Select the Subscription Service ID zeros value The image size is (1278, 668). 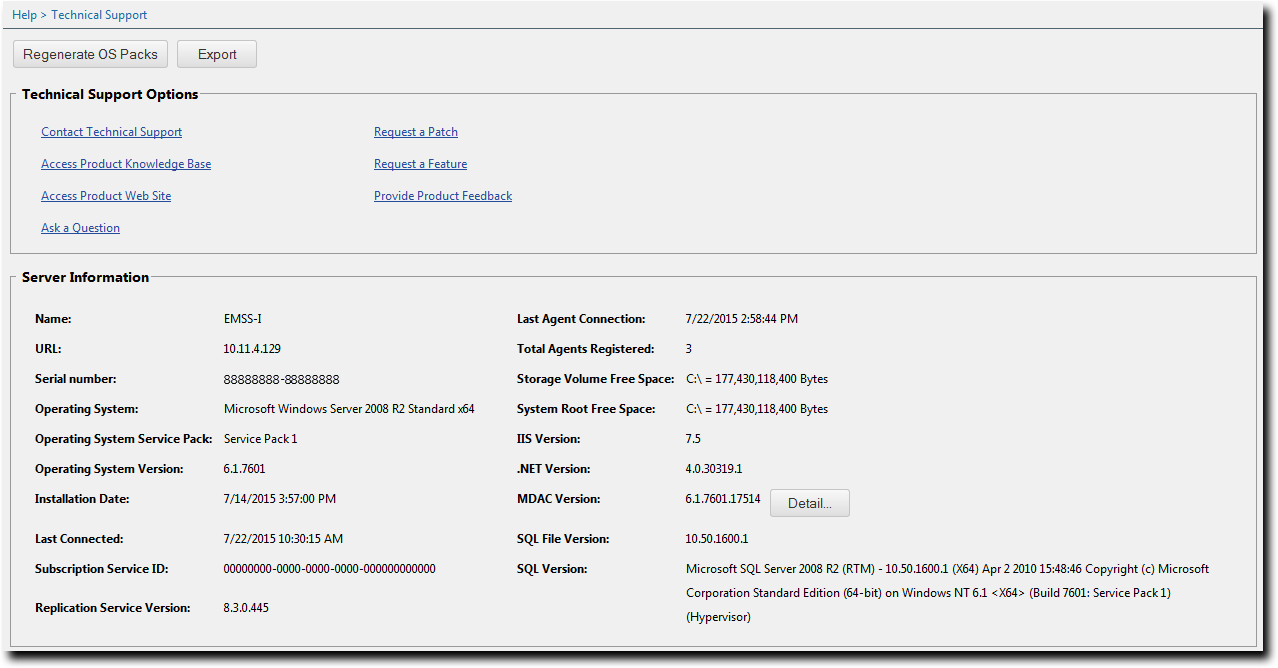click(330, 569)
